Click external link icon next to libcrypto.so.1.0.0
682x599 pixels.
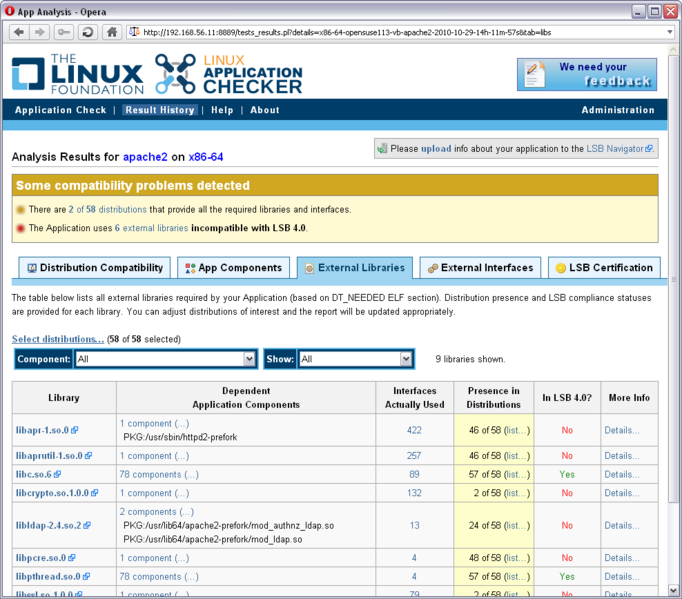[94, 493]
